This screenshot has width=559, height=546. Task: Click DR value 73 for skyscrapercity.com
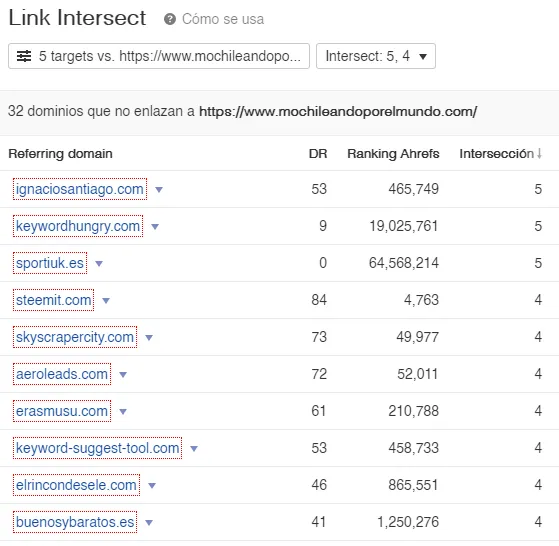click(319, 337)
